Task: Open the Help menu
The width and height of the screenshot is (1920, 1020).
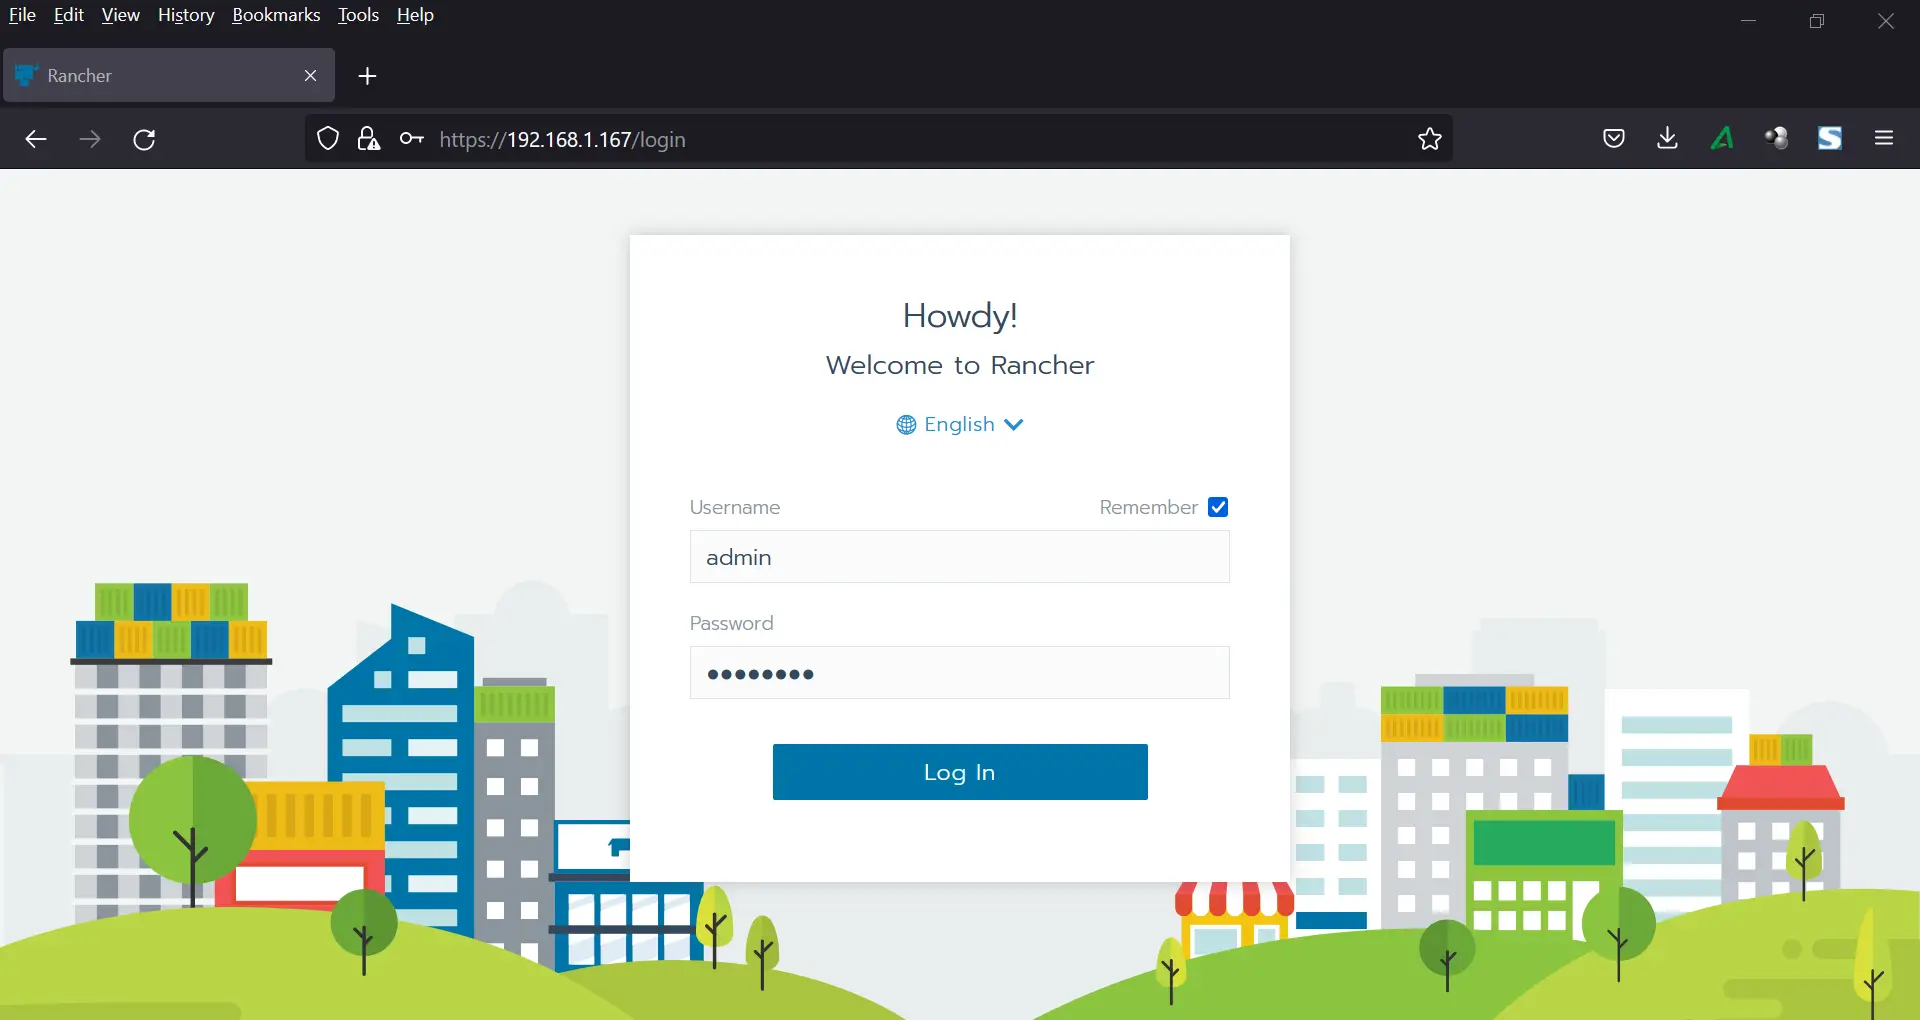Action: [415, 15]
